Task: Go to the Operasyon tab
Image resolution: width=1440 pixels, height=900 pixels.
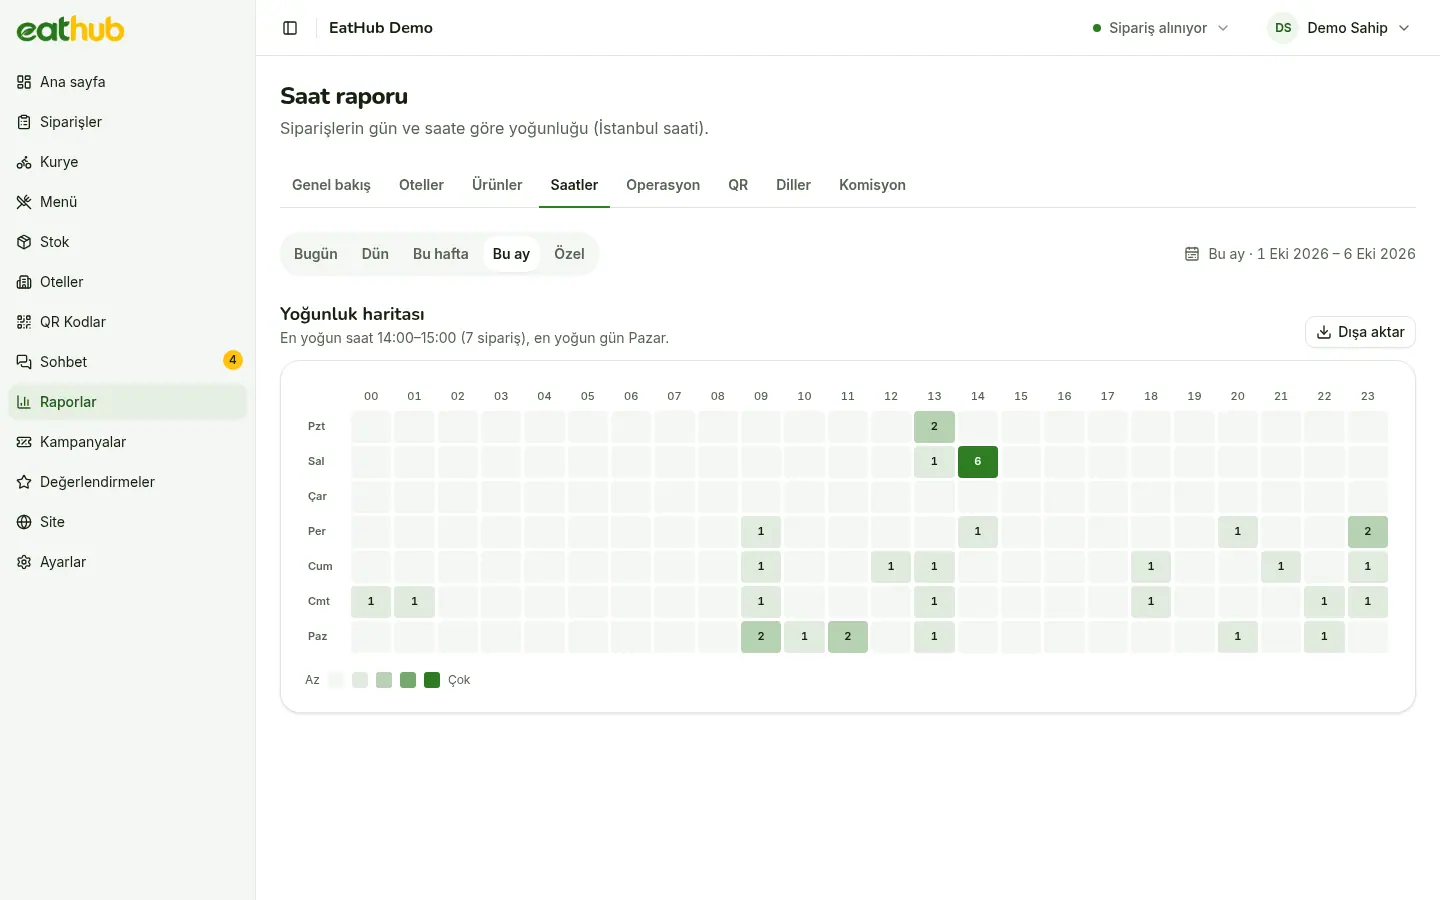Action: coord(663,185)
